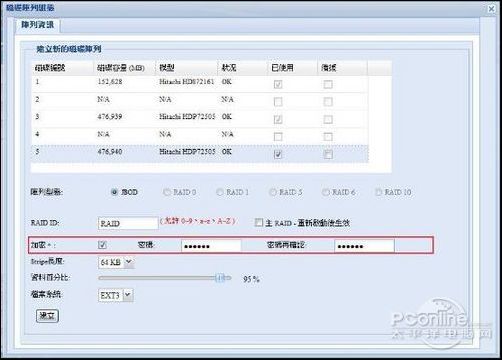Select the RAID 5 radio button
The image size is (502, 360).
(x=273, y=192)
